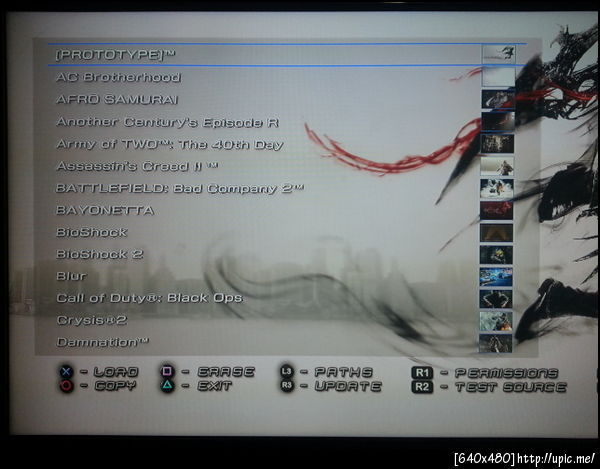Open the AFRO SAMURAI cover thumbnail

point(498,99)
